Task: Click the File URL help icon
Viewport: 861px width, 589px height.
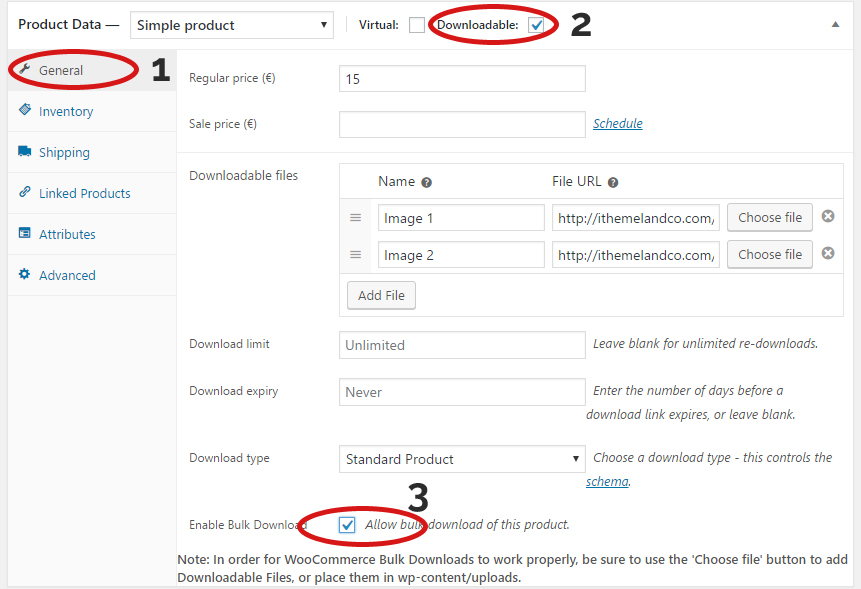Action: coord(613,183)
